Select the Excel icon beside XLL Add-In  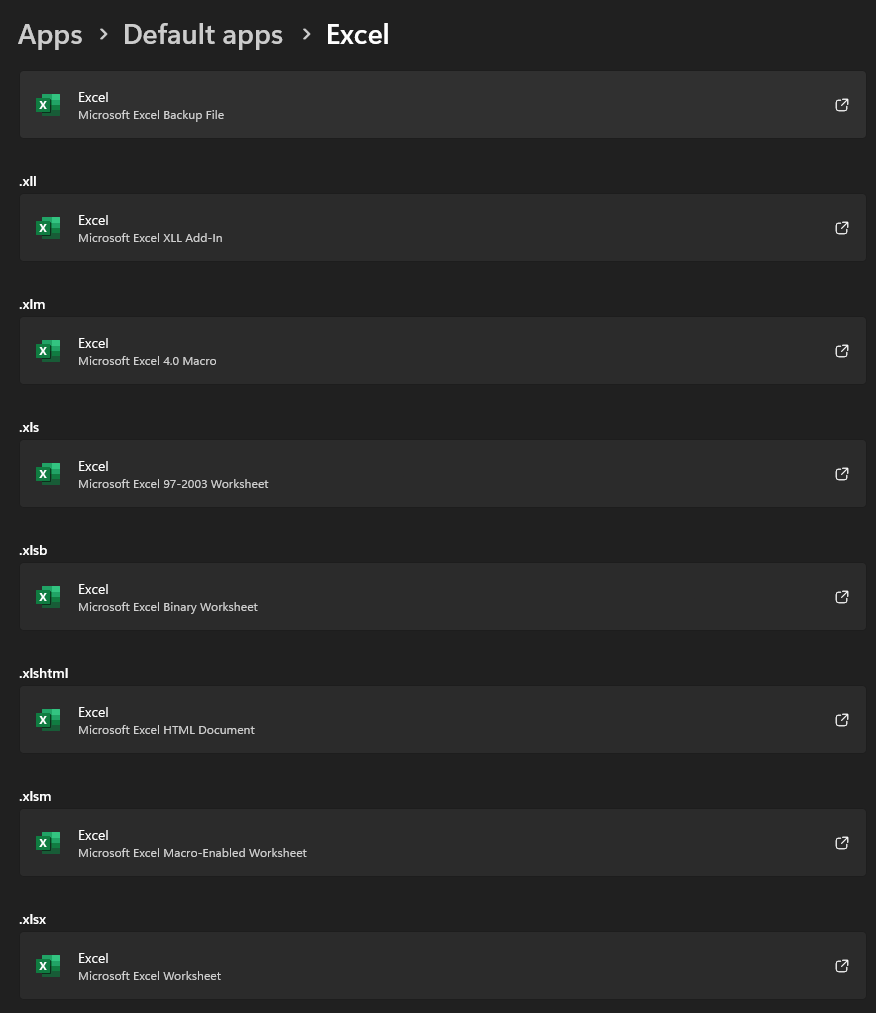coord(48,227)
